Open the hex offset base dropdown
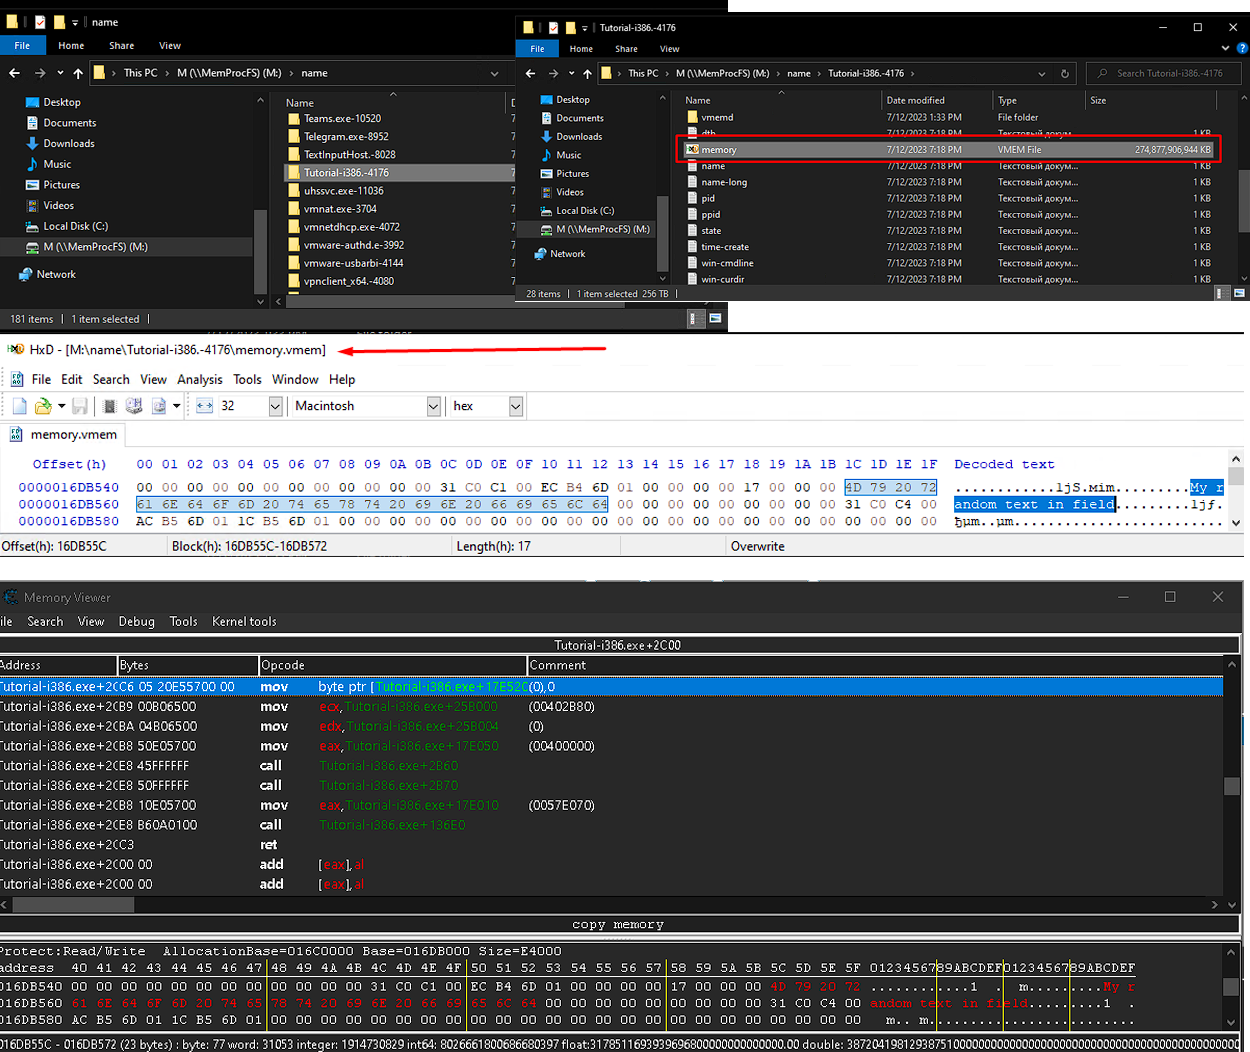Screen dimensions: 1250x1052 click(x=515, y=406)
